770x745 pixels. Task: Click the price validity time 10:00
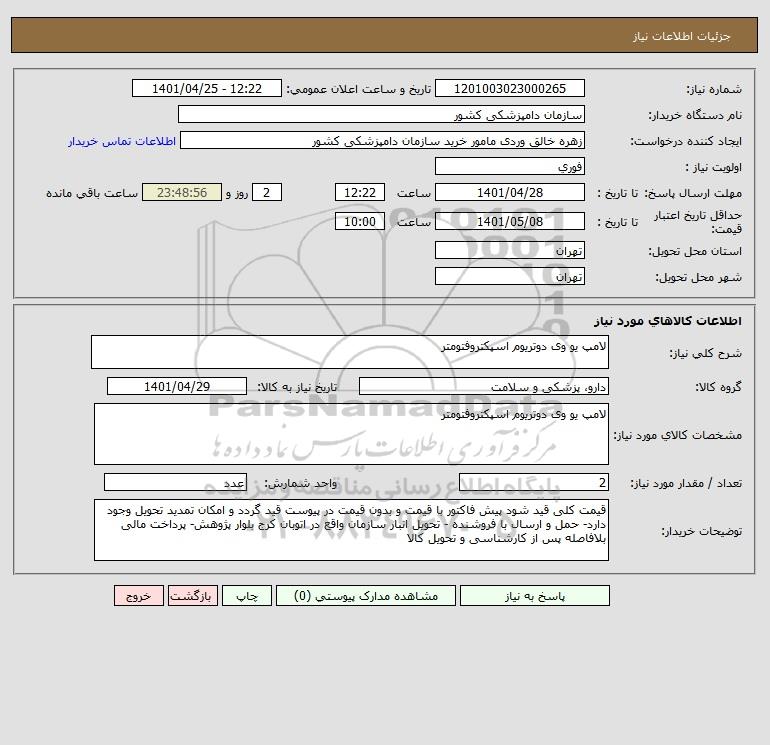[359, 221]
